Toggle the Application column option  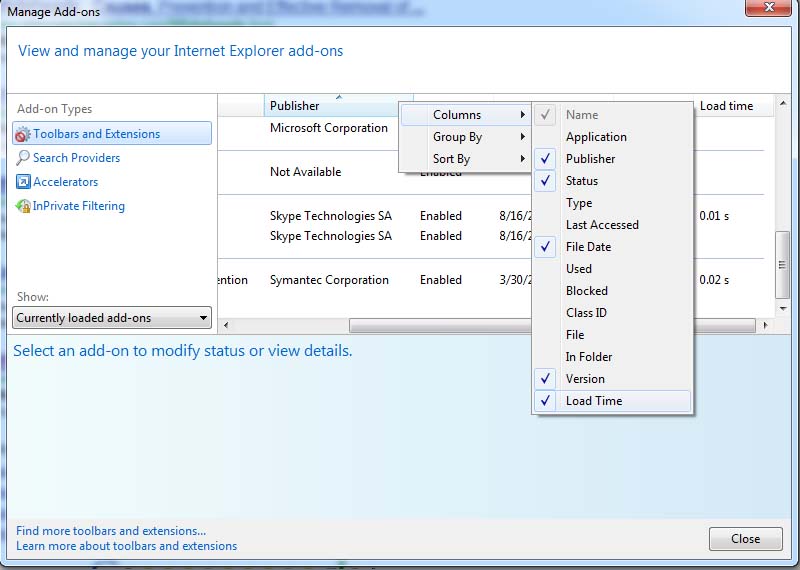click(x=612, y=137)
